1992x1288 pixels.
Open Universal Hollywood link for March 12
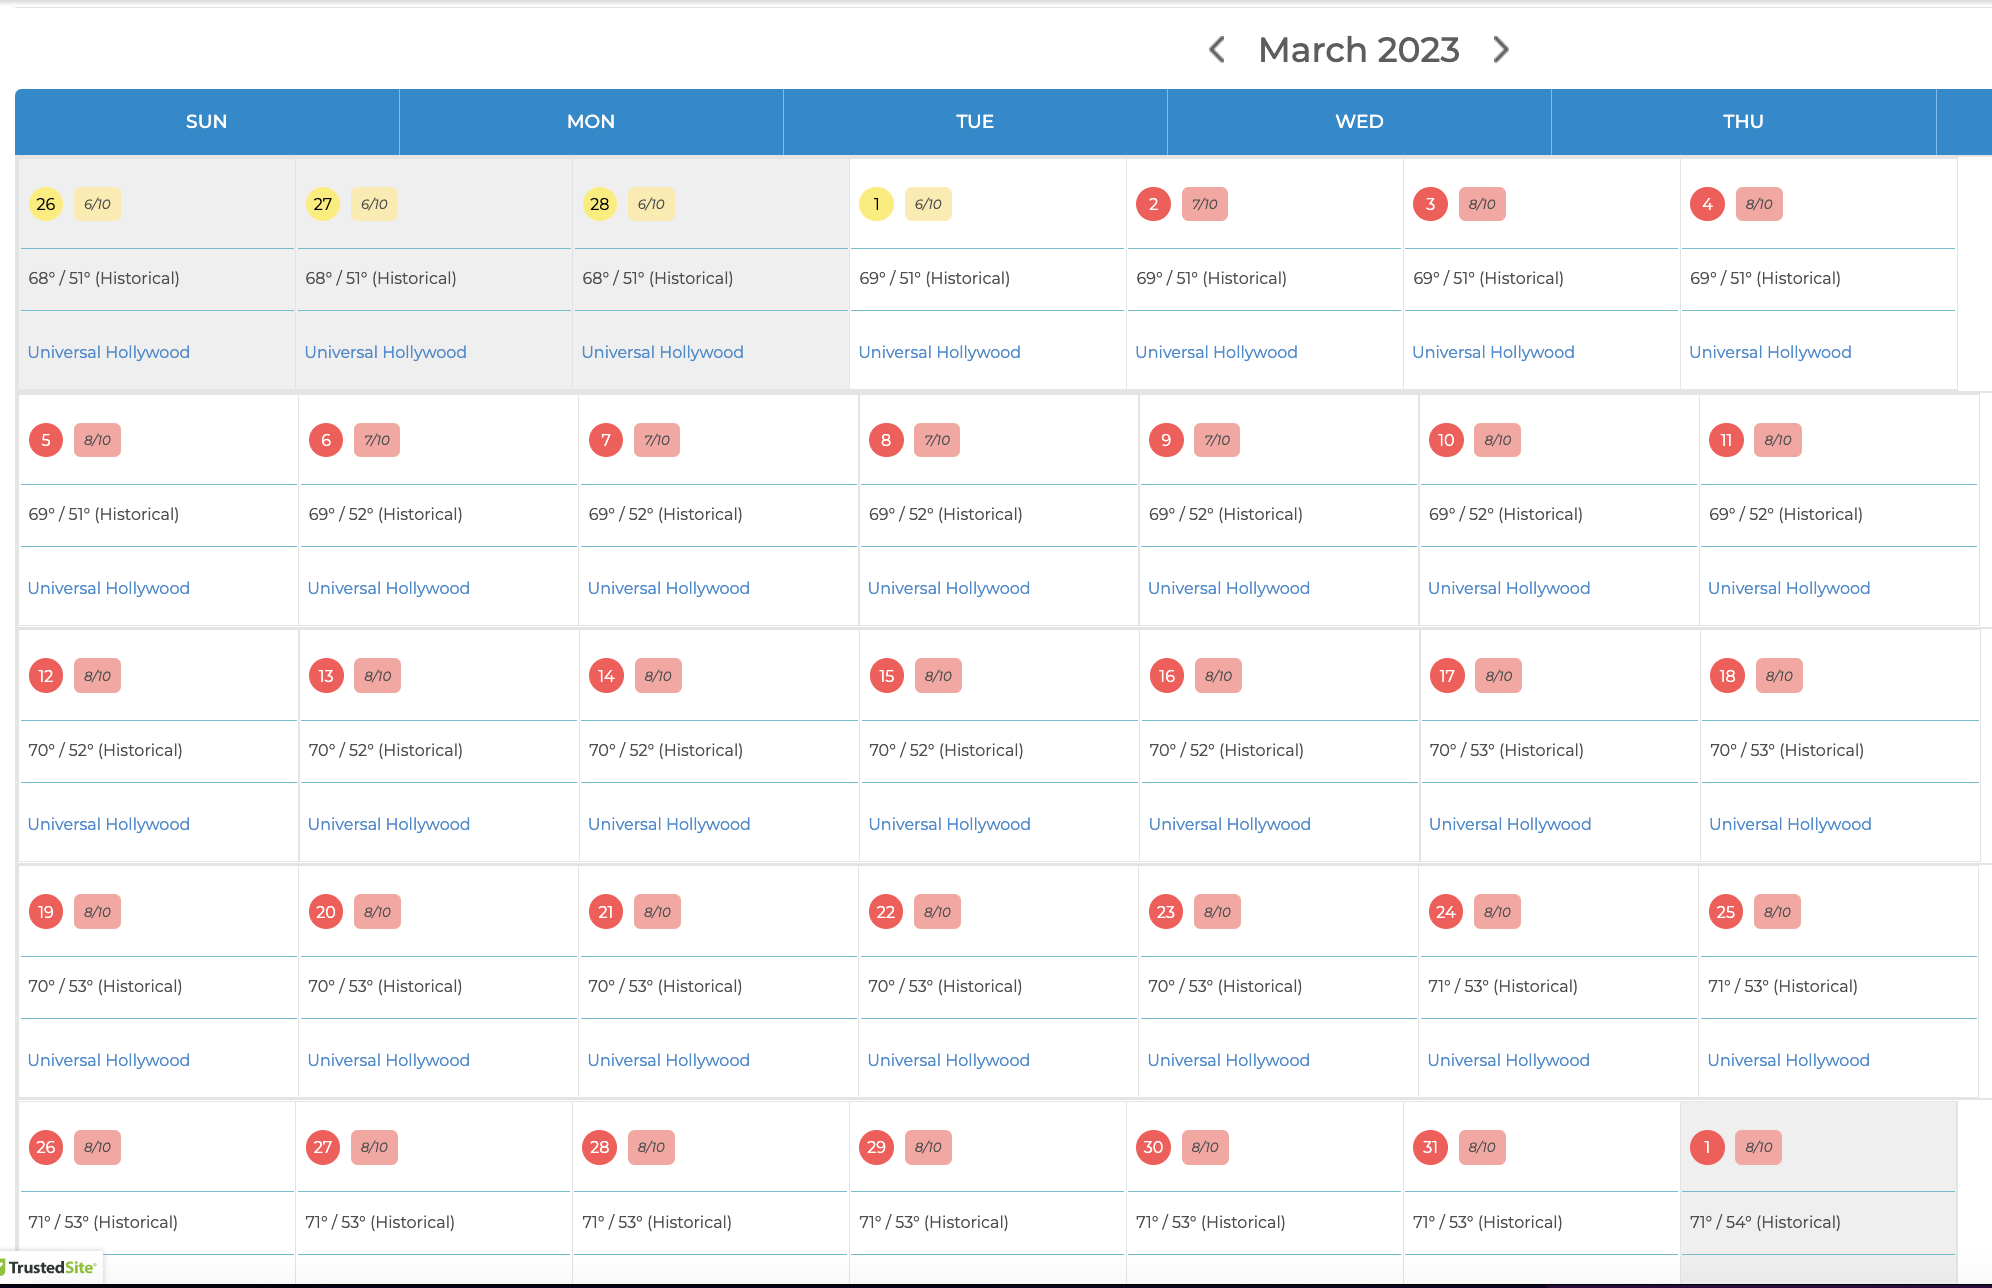[x=109, y=824]
